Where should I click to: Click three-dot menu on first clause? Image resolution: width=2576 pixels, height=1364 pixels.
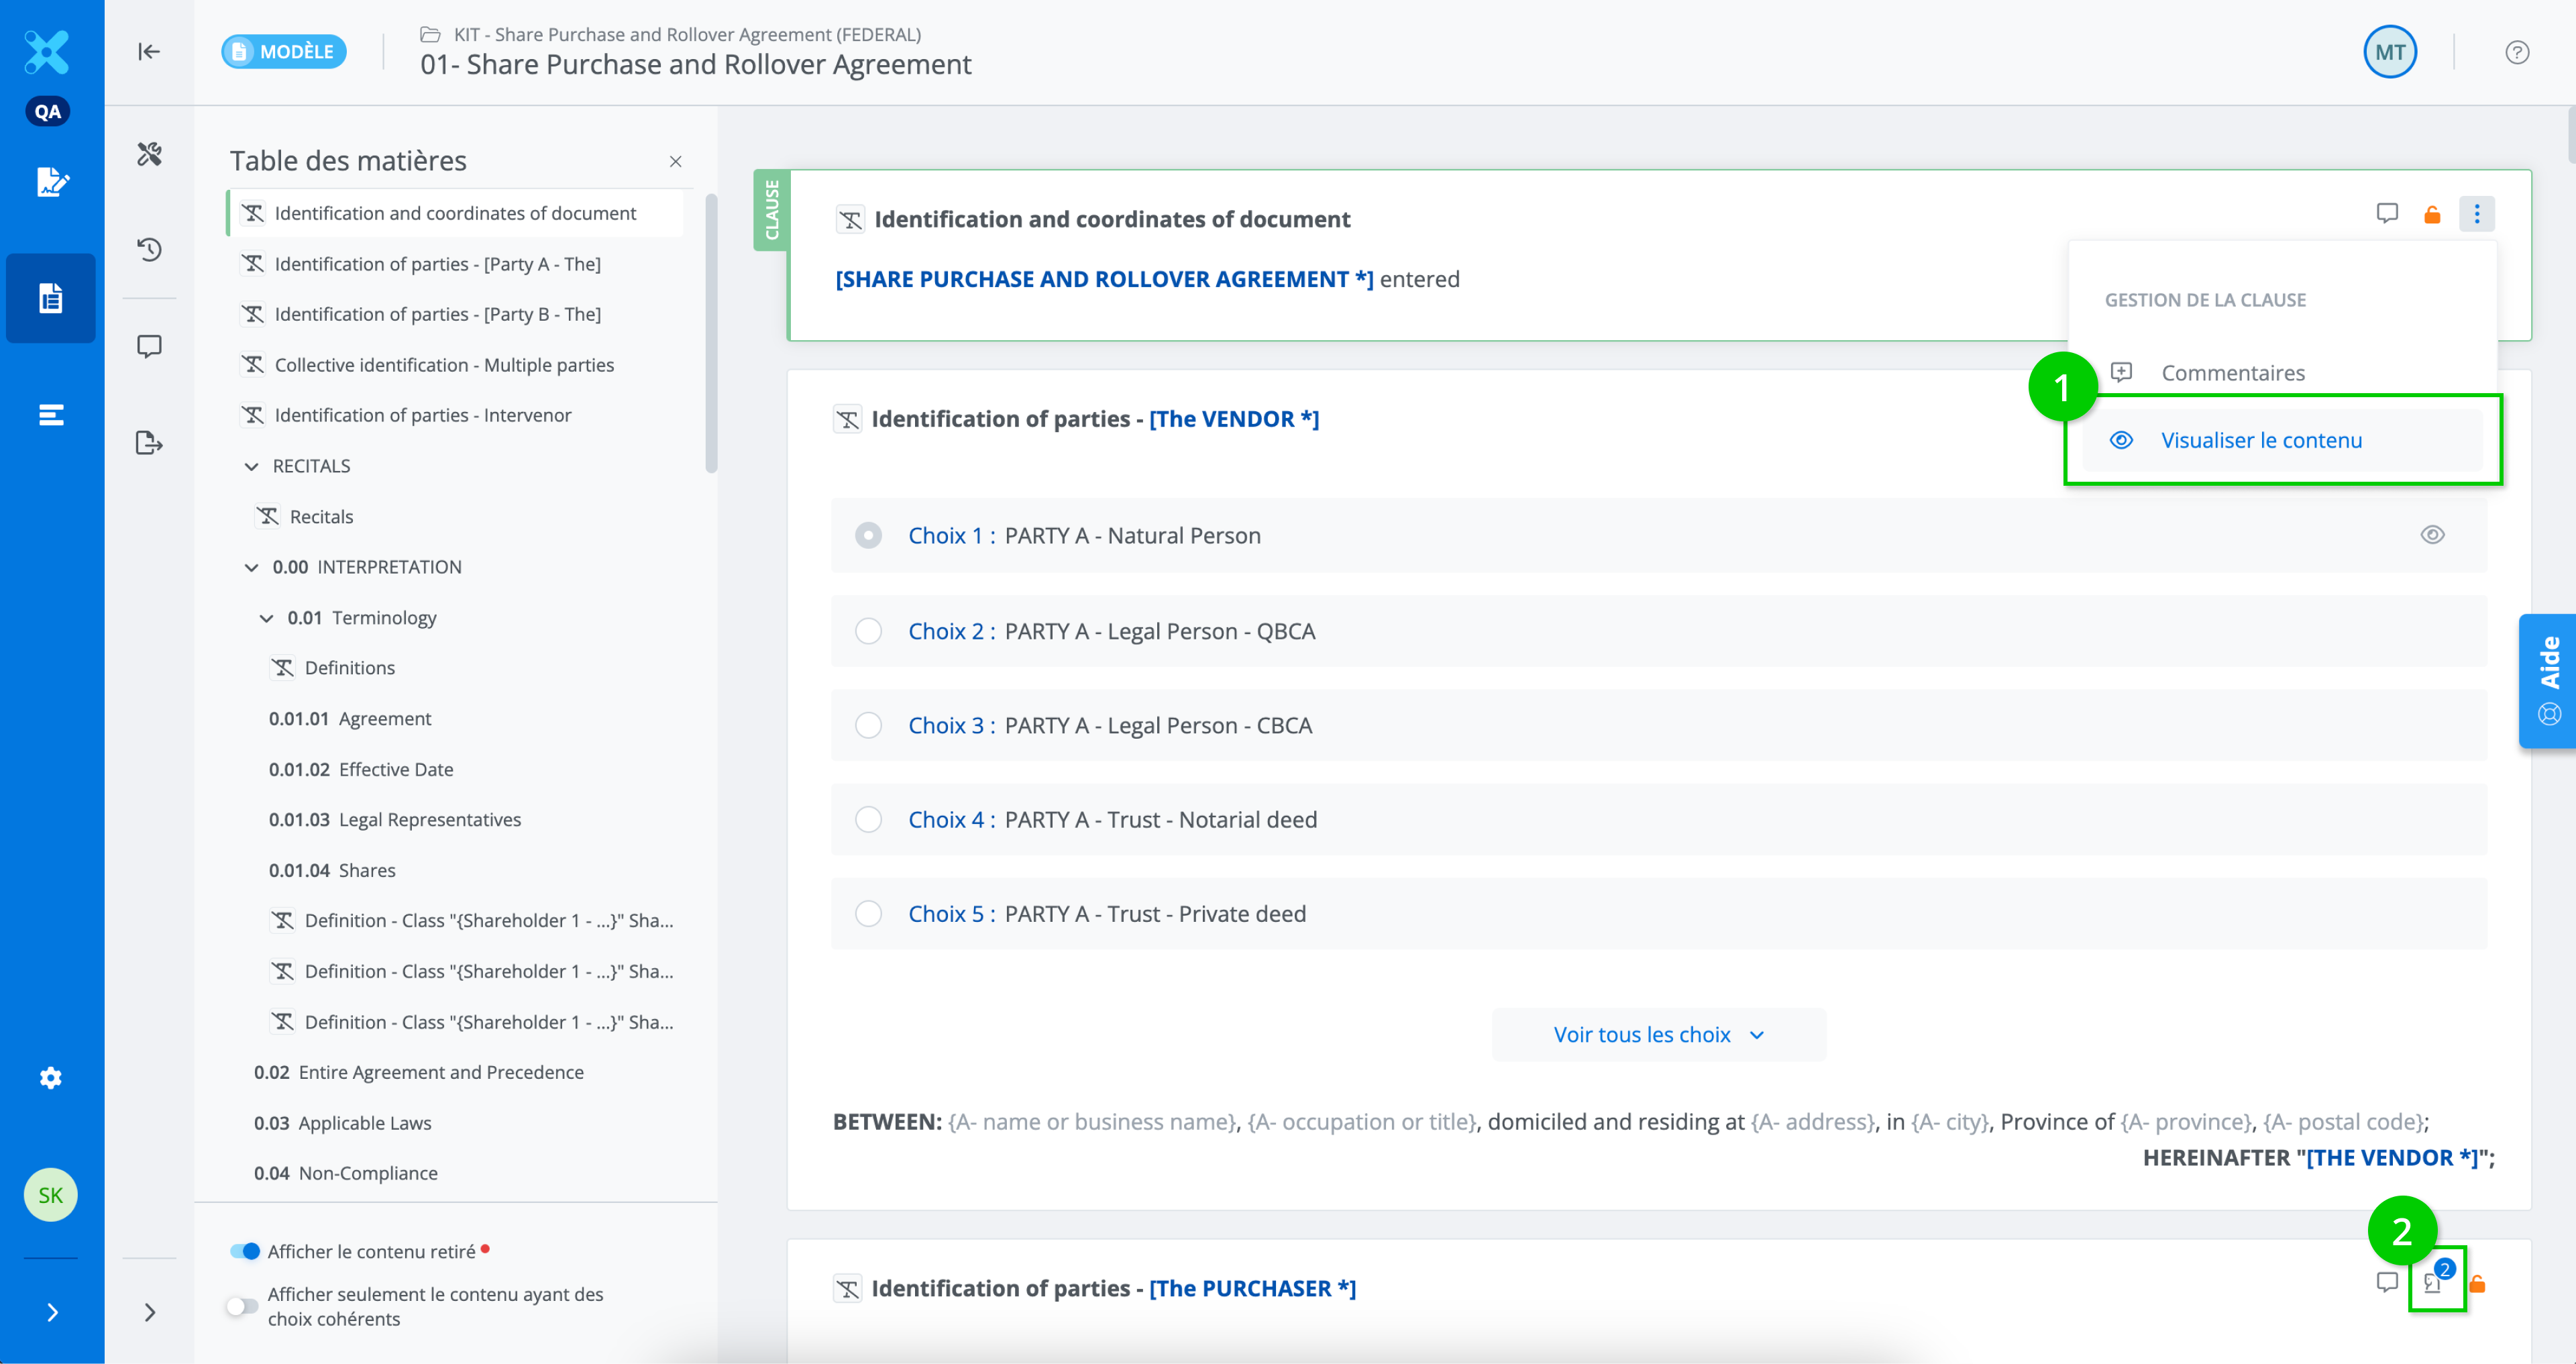[x=2476, y=214]
